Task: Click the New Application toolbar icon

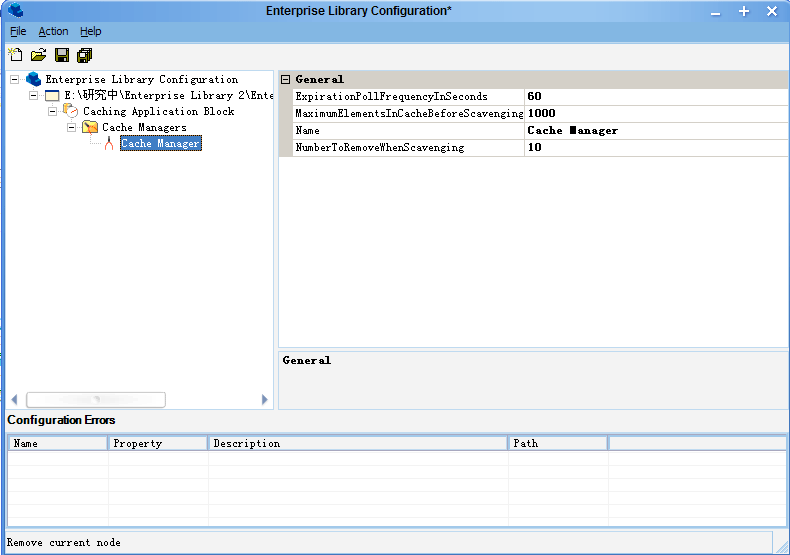Action: (x=16, y=54)
